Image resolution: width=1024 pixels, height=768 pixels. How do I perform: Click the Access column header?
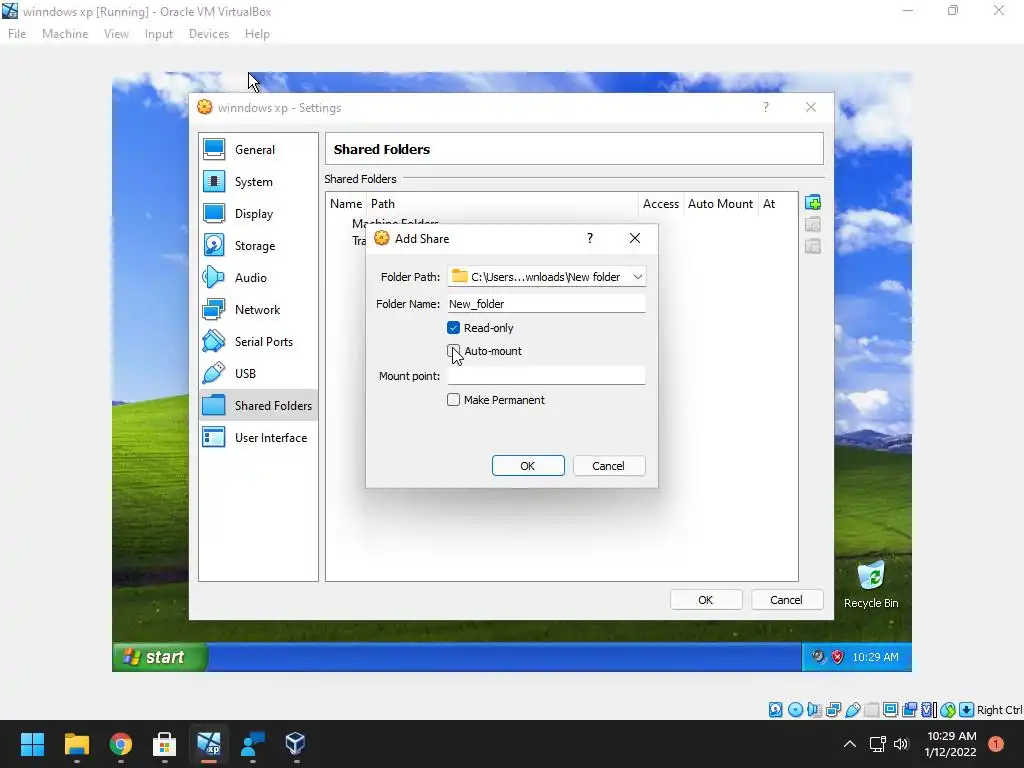coord(660,204)
